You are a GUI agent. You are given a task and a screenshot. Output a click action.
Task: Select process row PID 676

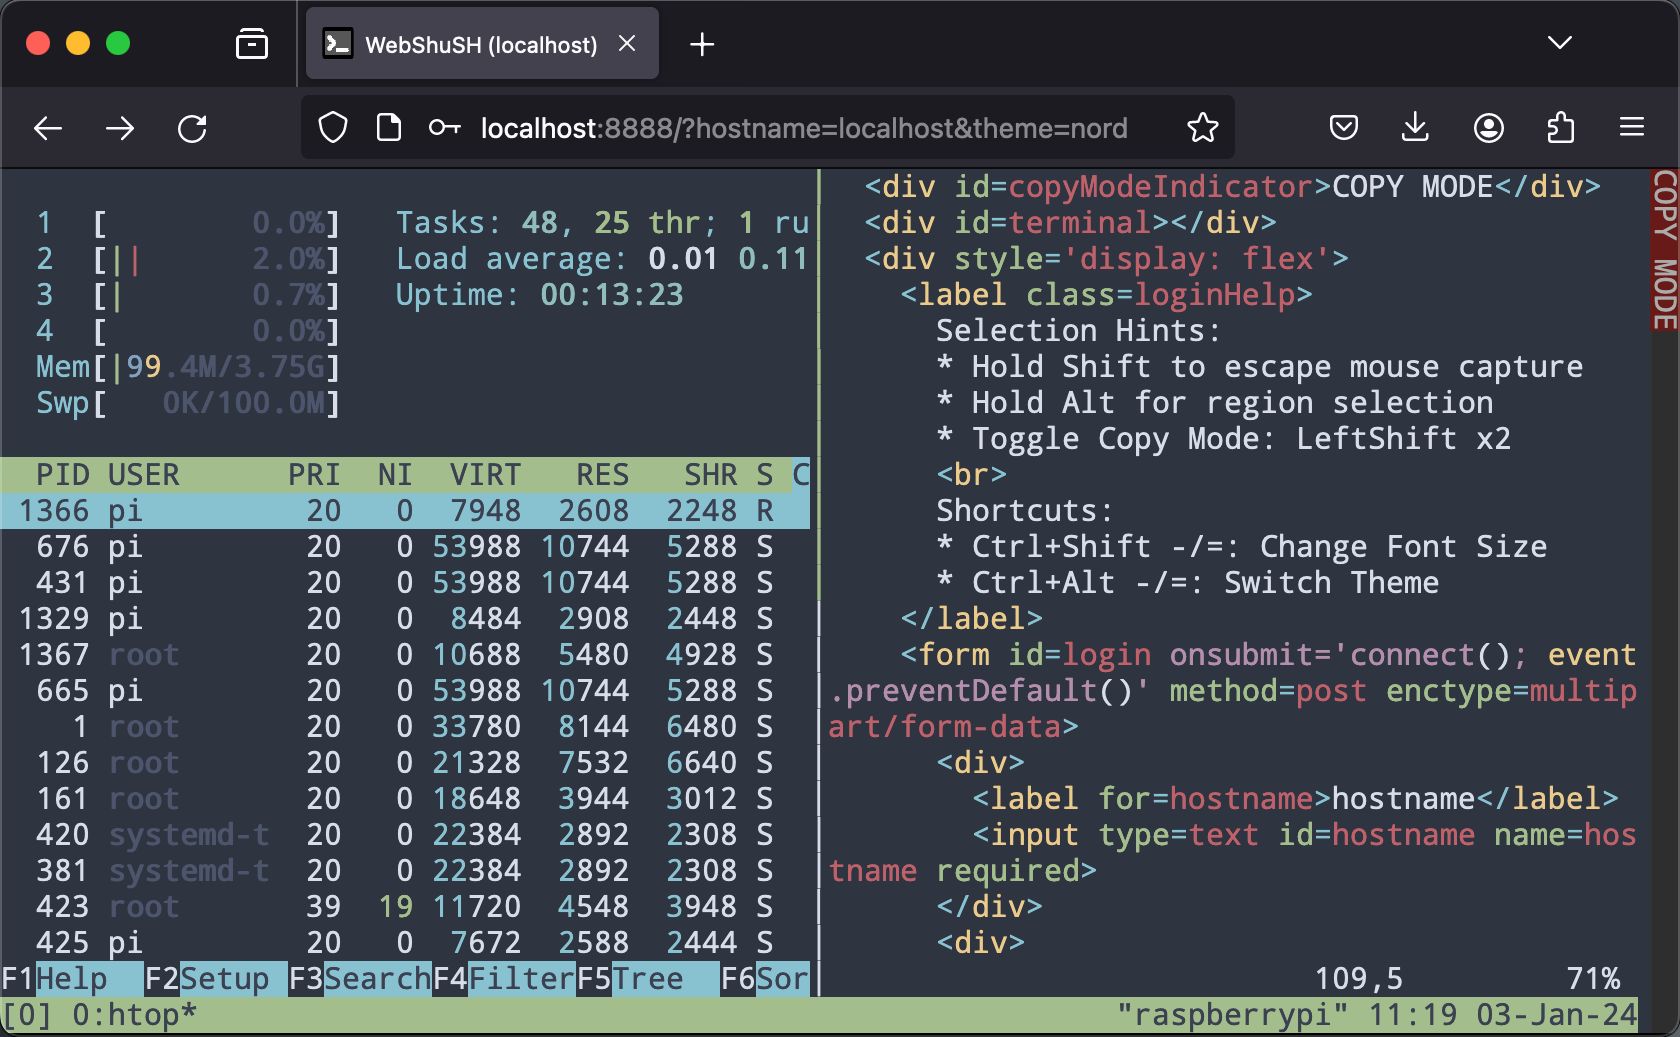[405, 547]
